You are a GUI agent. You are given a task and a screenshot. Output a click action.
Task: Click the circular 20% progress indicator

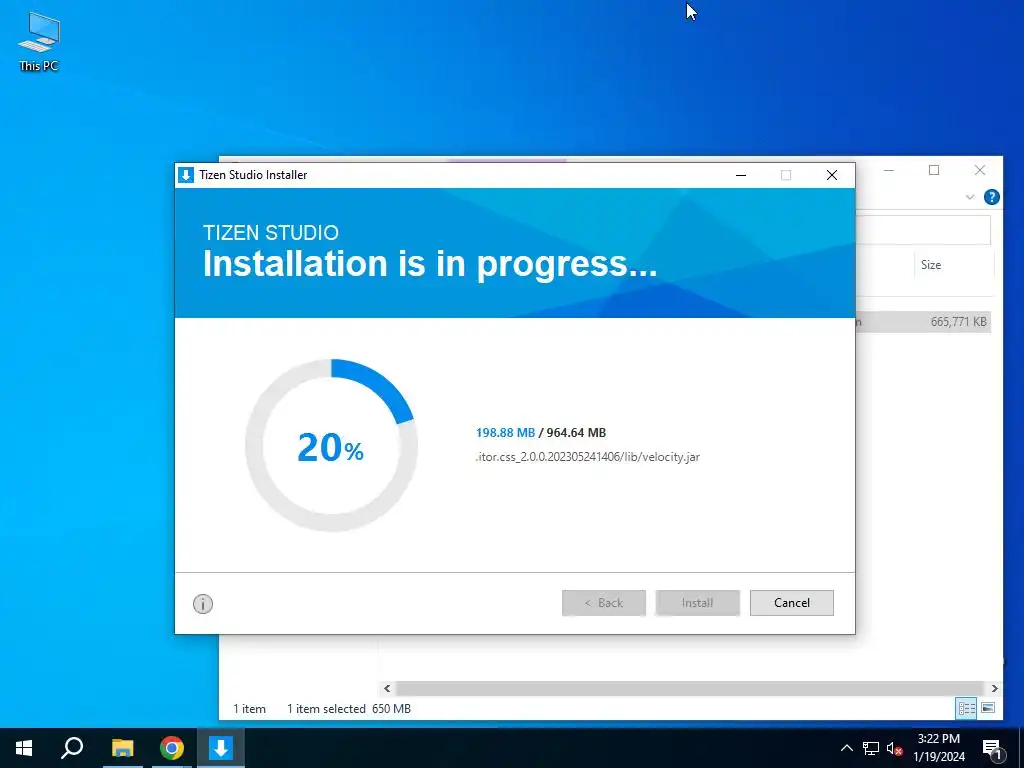(331, 445)
